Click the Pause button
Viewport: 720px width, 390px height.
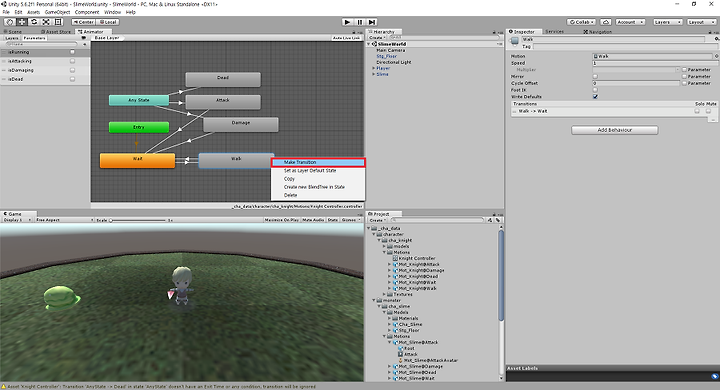[360, 22]
